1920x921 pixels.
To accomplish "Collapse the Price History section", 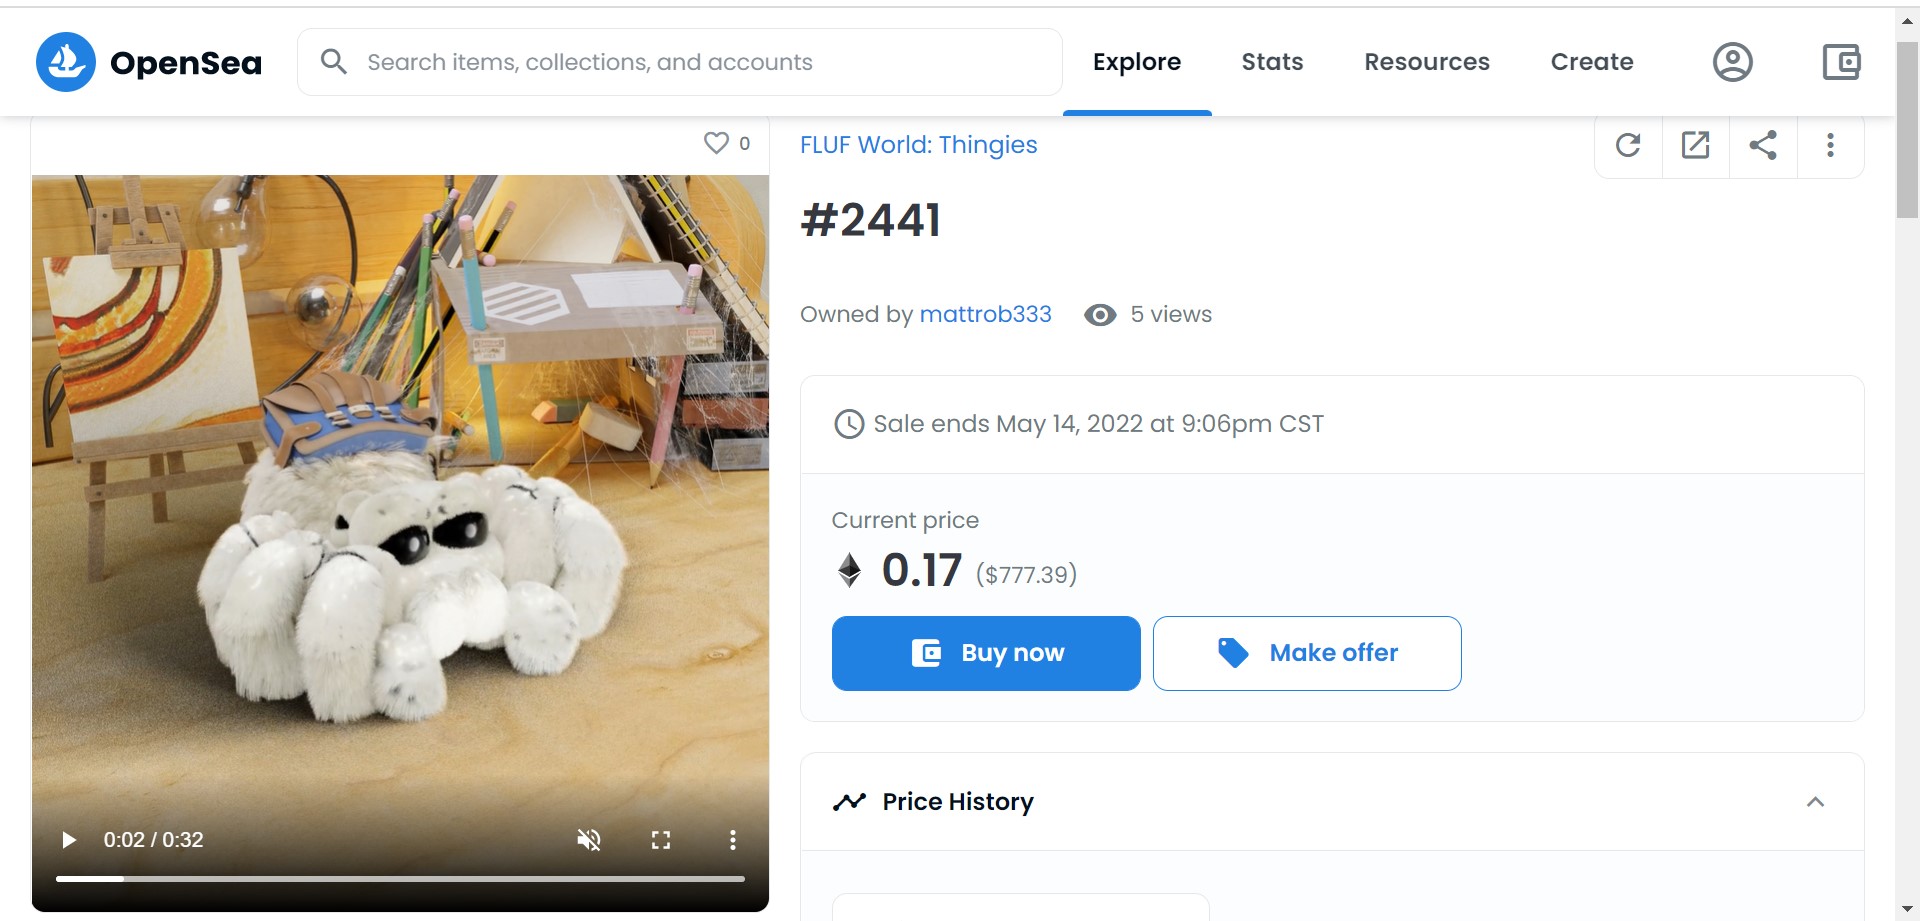I will [1815, 802].
